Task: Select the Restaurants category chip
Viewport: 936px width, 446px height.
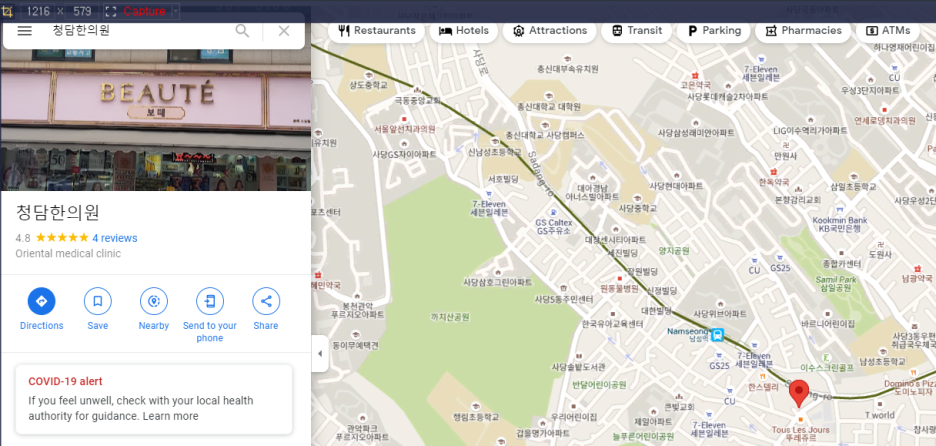Action: click(376, 30)
